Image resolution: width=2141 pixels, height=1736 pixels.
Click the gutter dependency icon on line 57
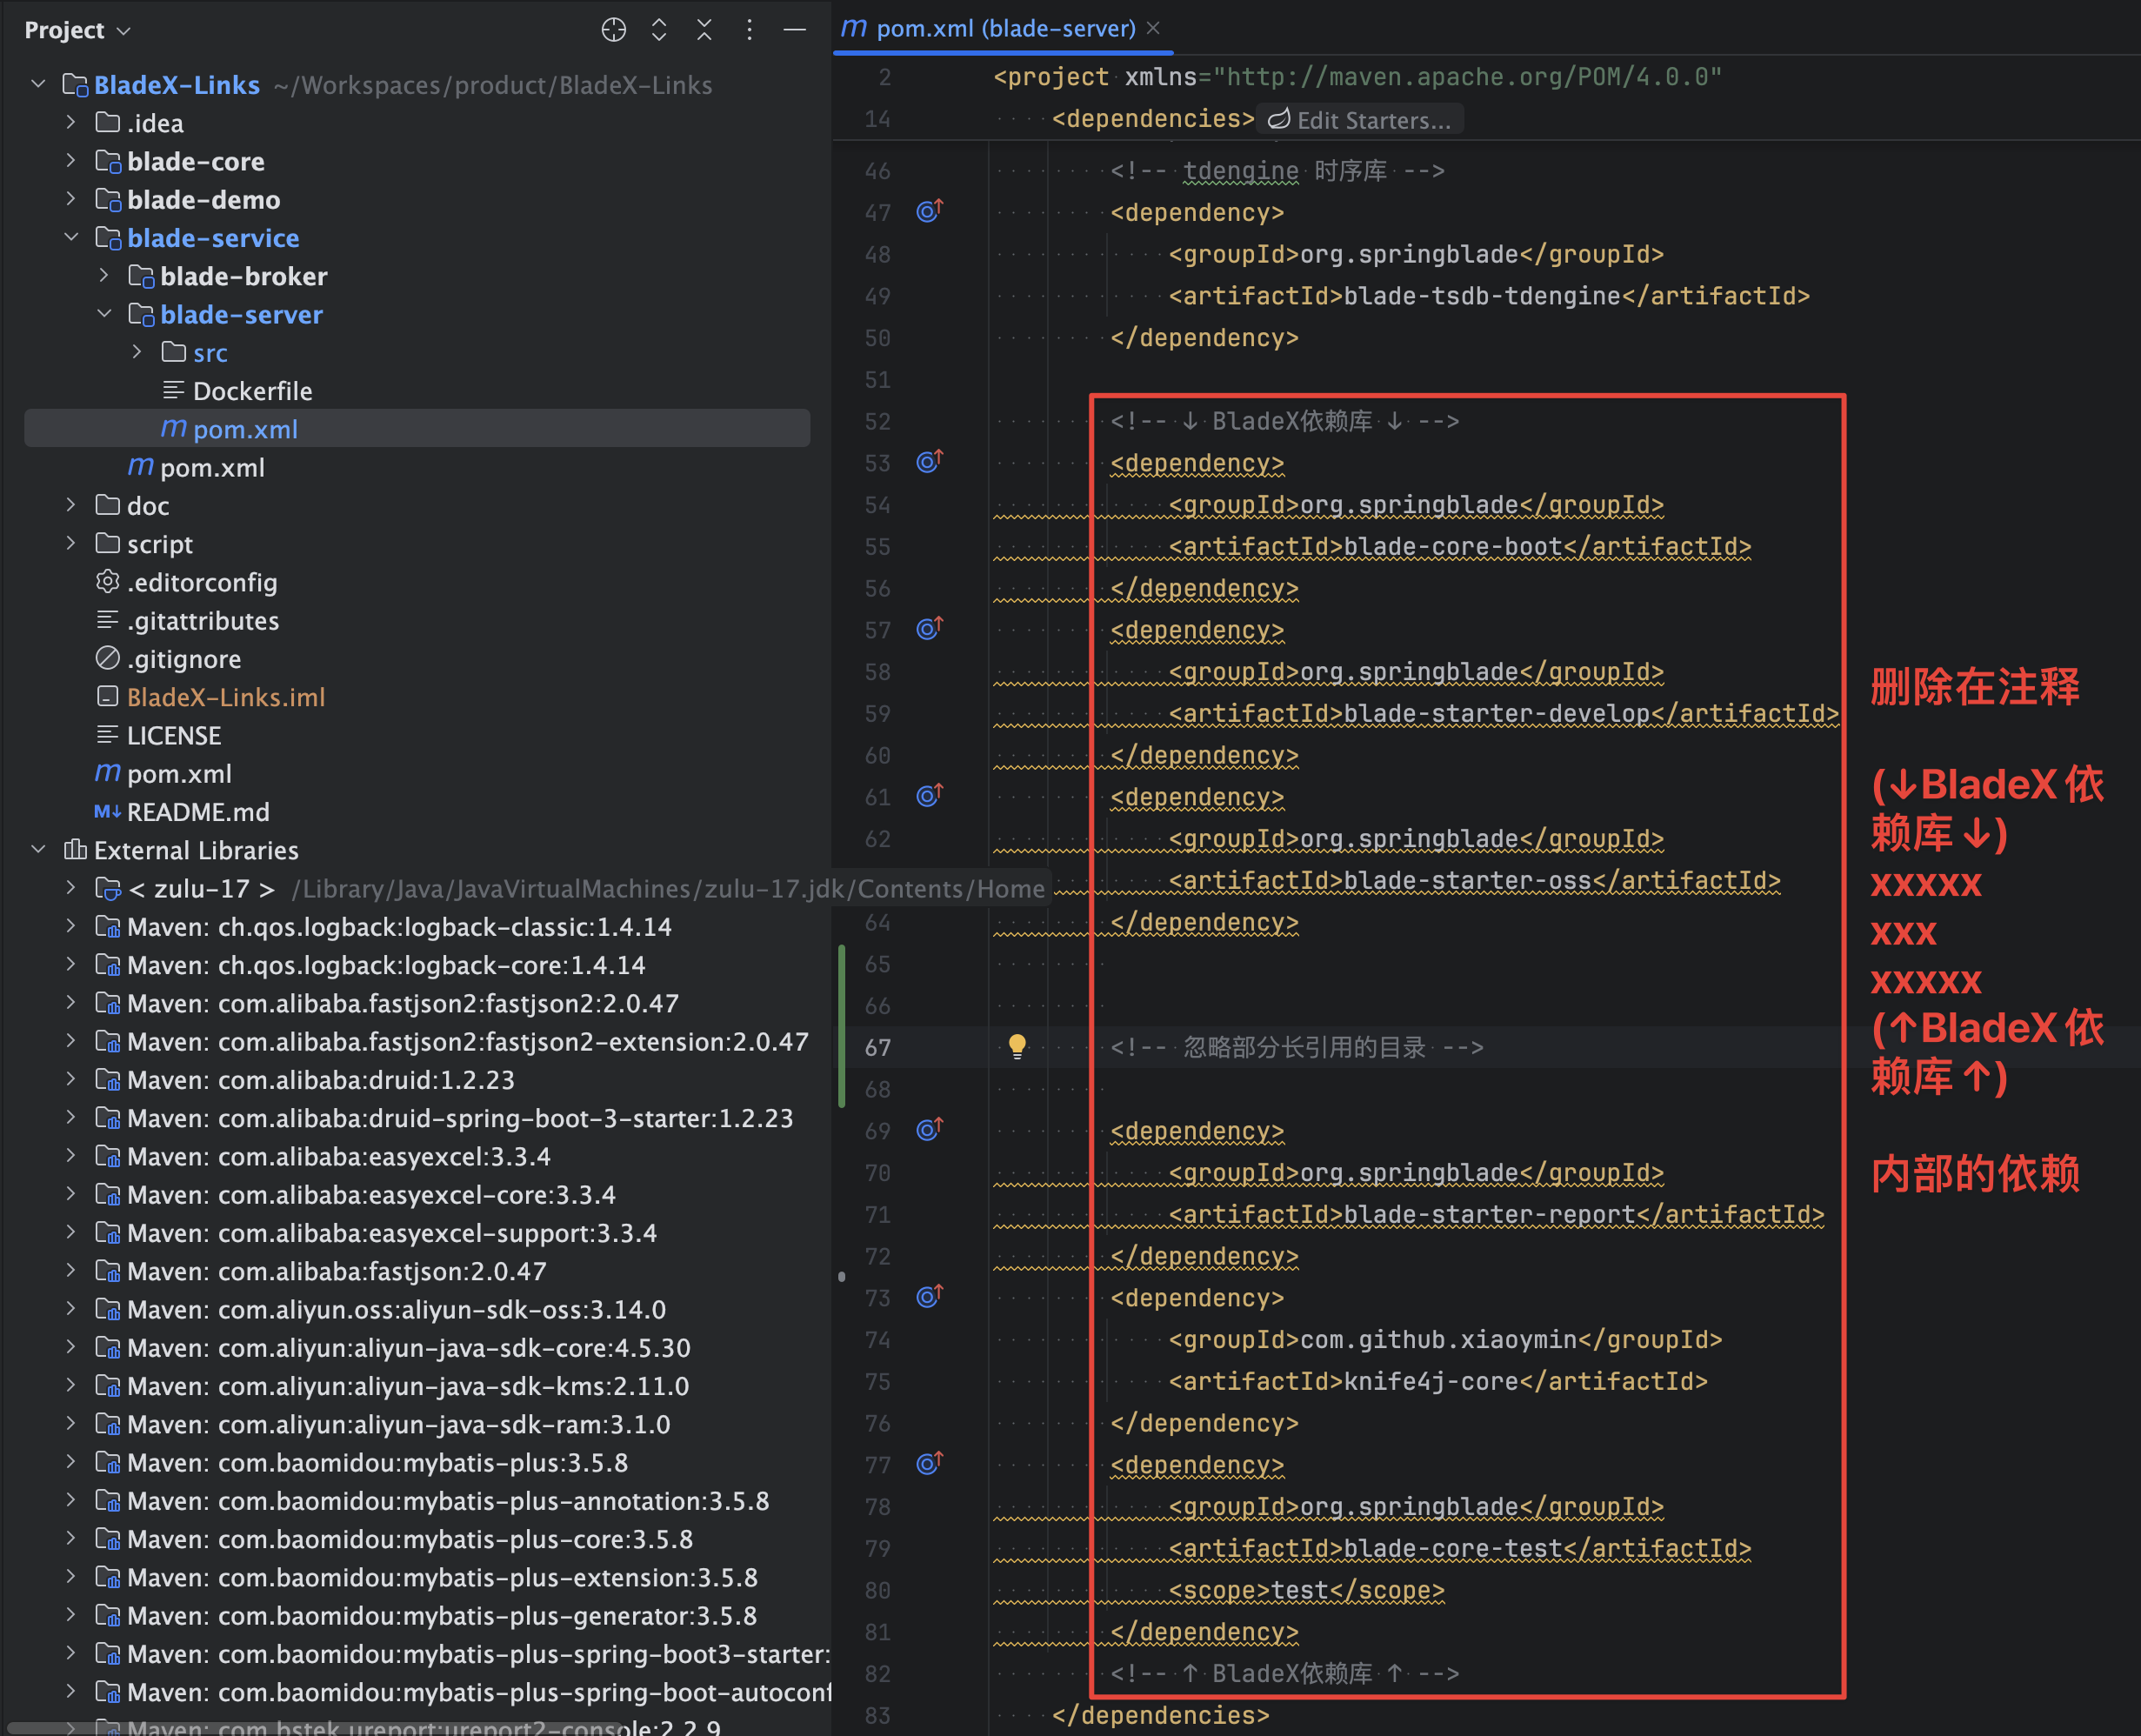[x=930, y=629]
